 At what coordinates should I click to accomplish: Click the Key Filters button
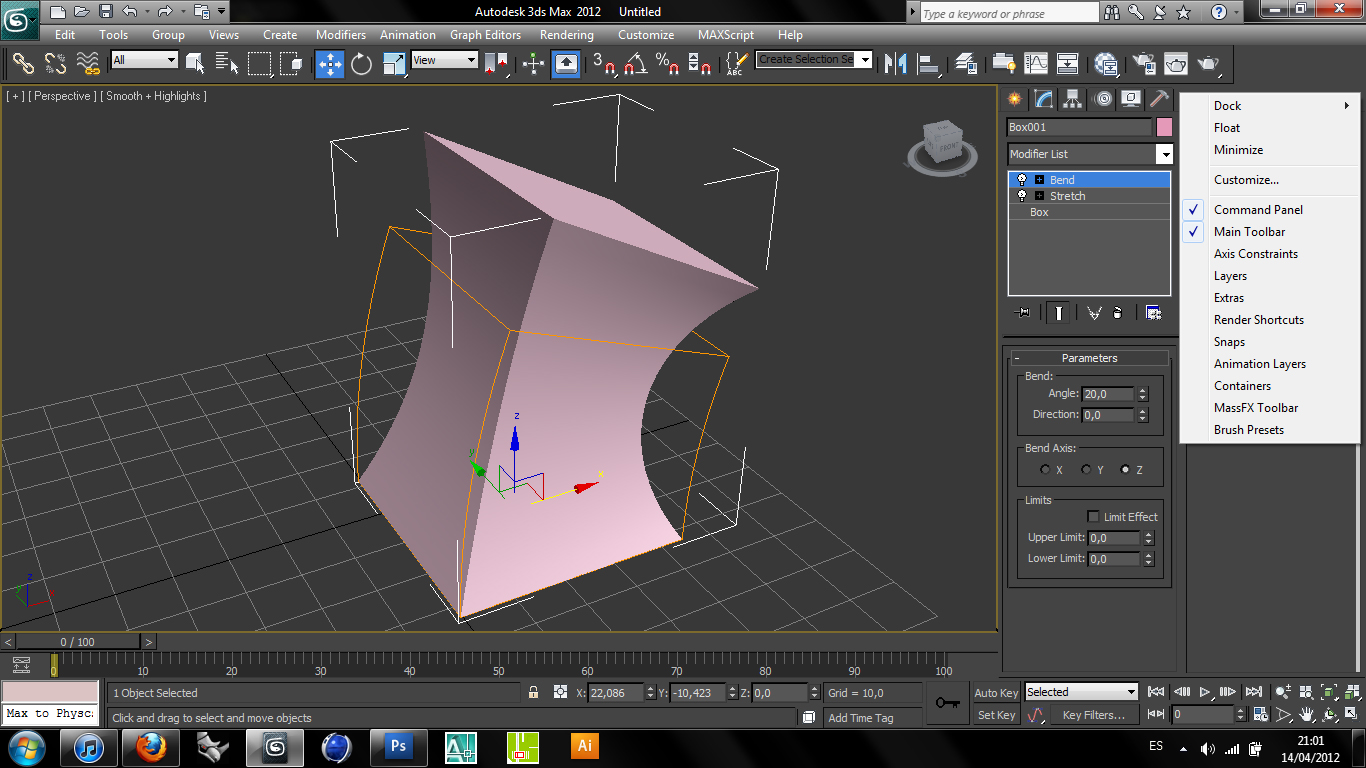pyautogui.click(x=1094, y=714)
